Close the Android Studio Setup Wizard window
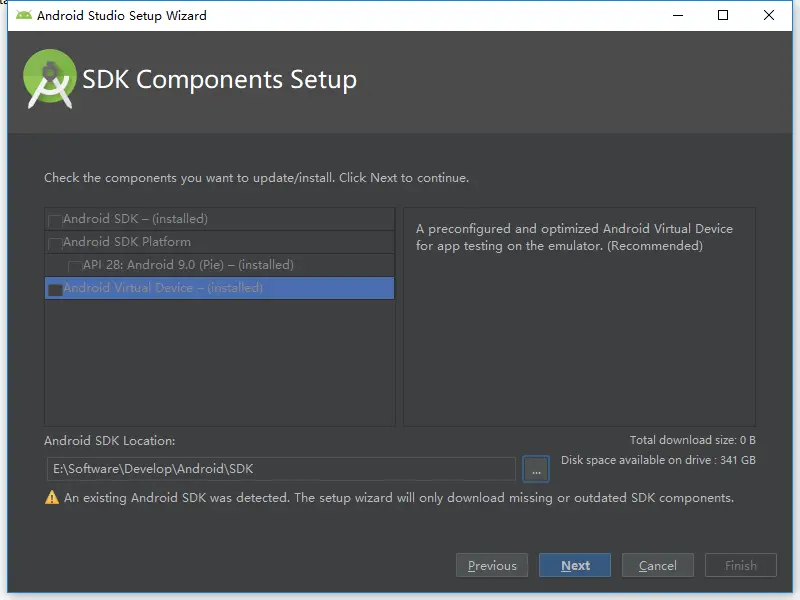Image resolution: width=800 pixels, height=600 pixels. coord(769,15)
